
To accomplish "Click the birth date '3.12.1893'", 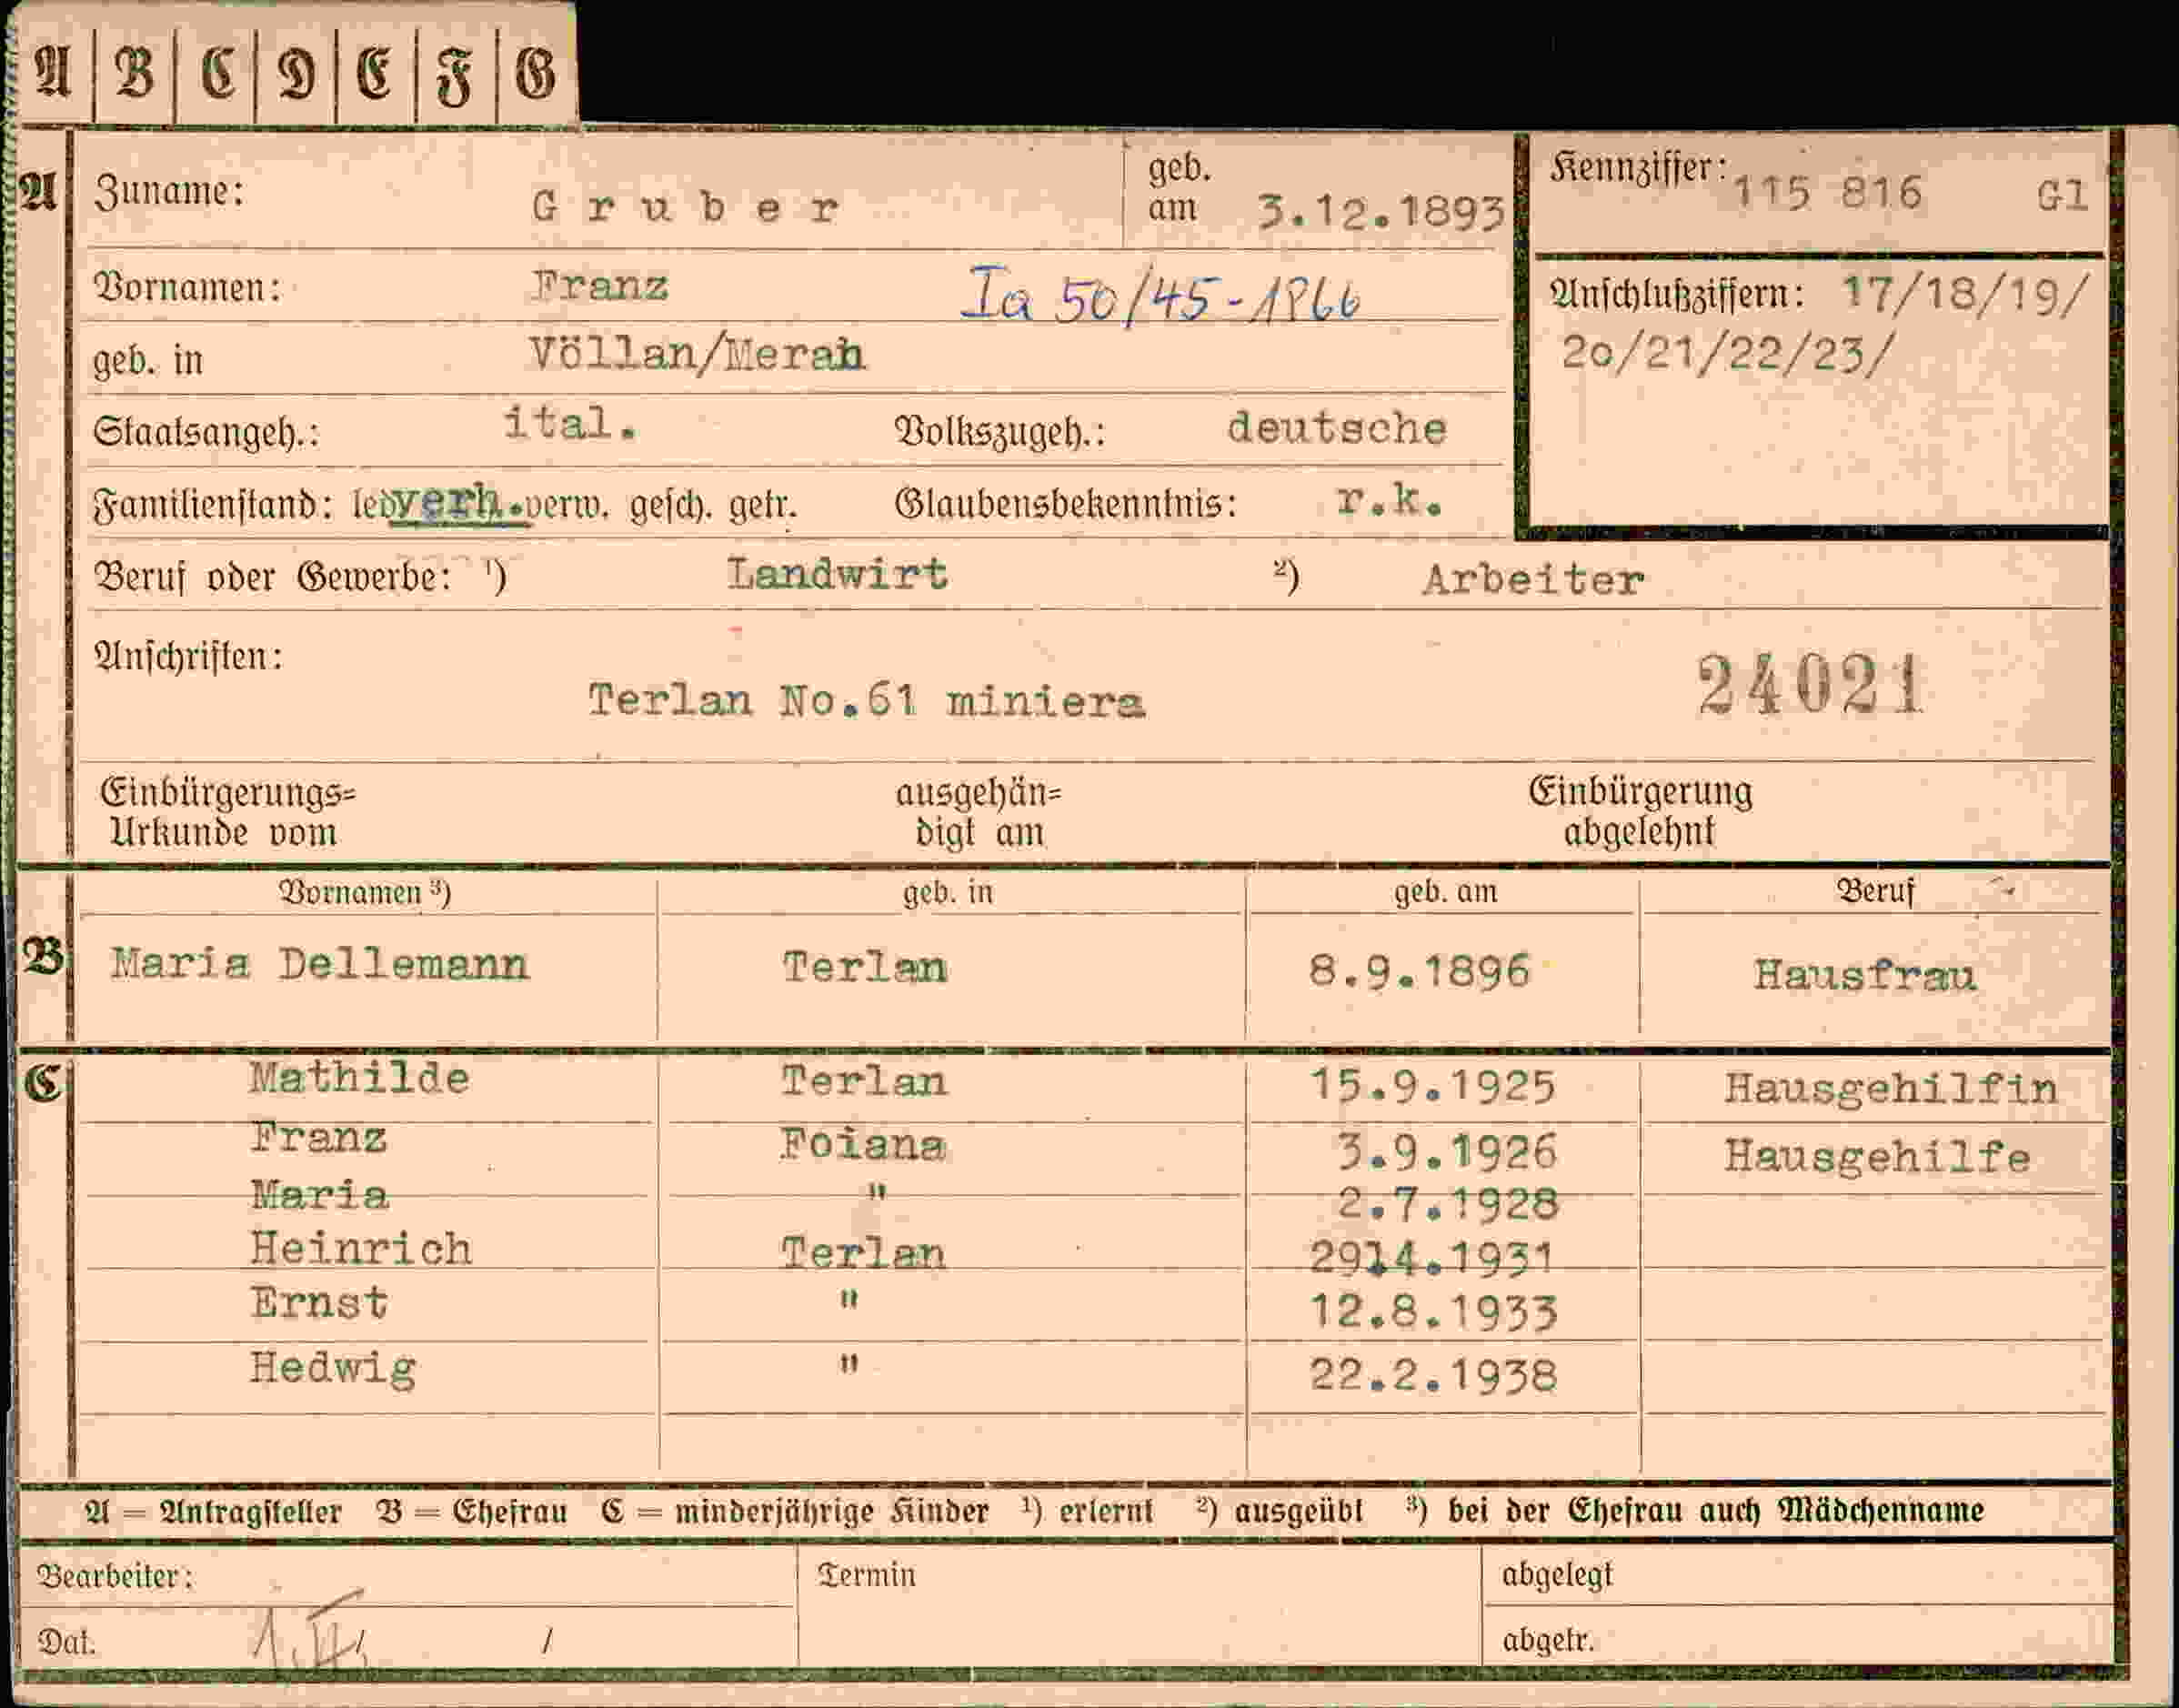I will tap(1381, 211).
